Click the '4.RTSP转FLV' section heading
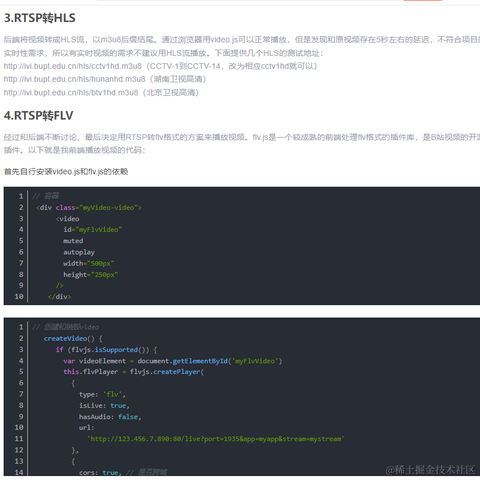This screenshot has height=480, width=480. click(38, 116)
